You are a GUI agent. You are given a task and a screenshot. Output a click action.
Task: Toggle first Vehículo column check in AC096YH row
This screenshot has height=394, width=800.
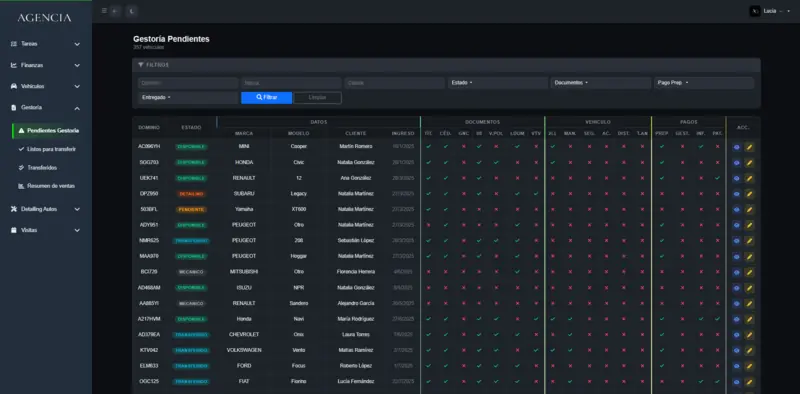point(552,146)
